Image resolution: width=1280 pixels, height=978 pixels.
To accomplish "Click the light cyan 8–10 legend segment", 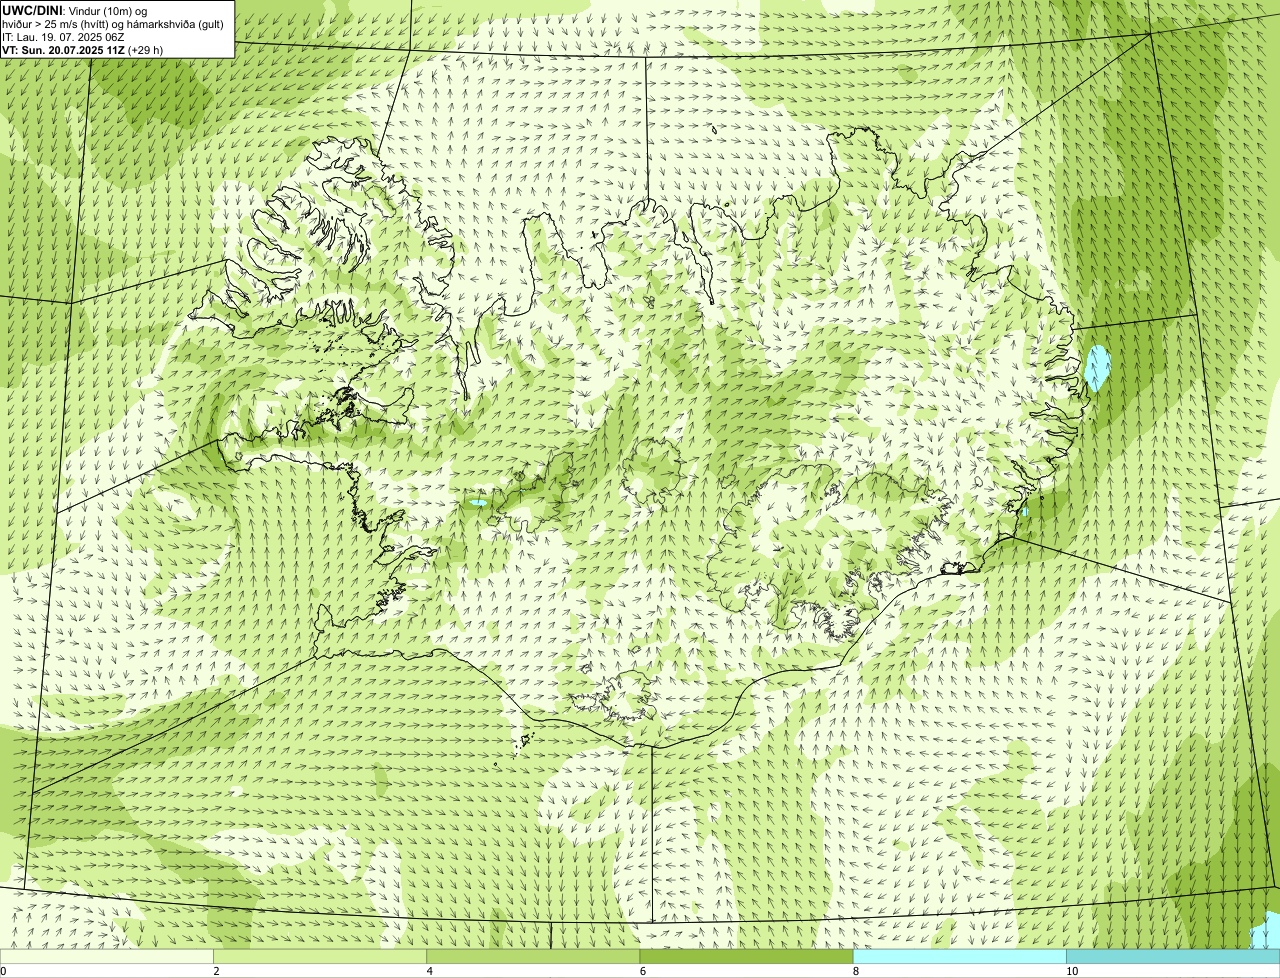I will point(959,956).
